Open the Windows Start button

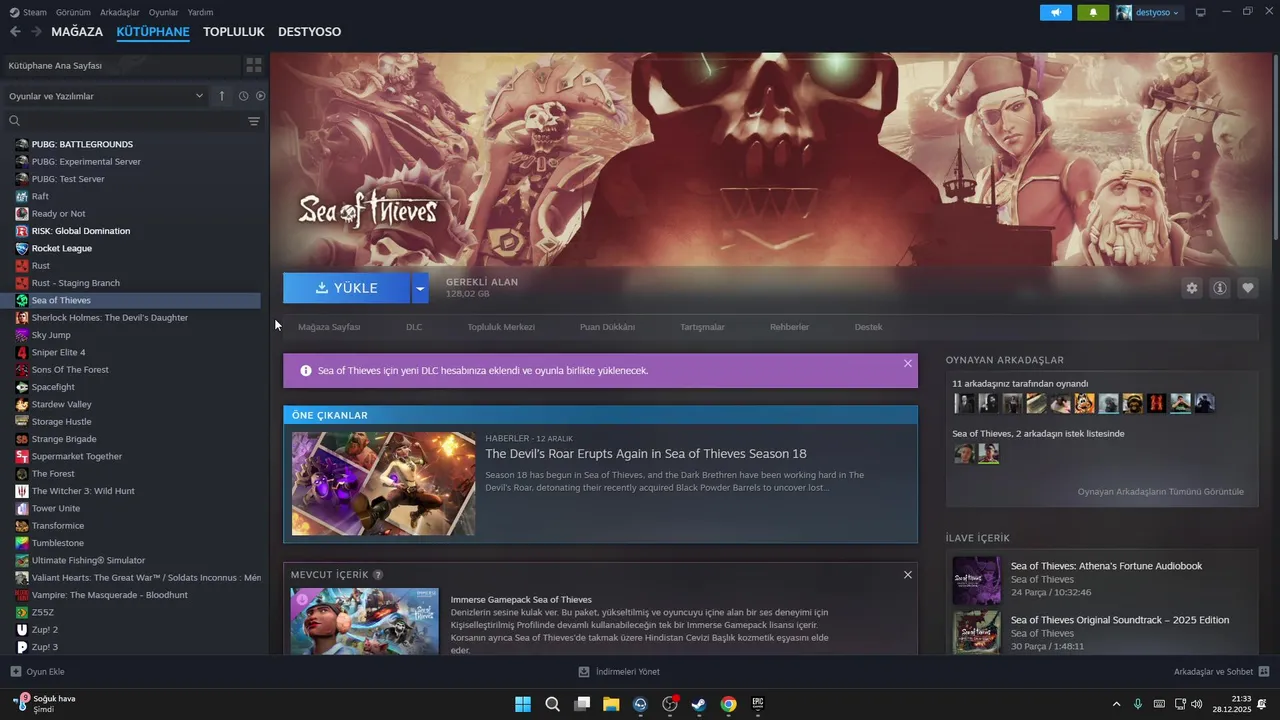523,704
